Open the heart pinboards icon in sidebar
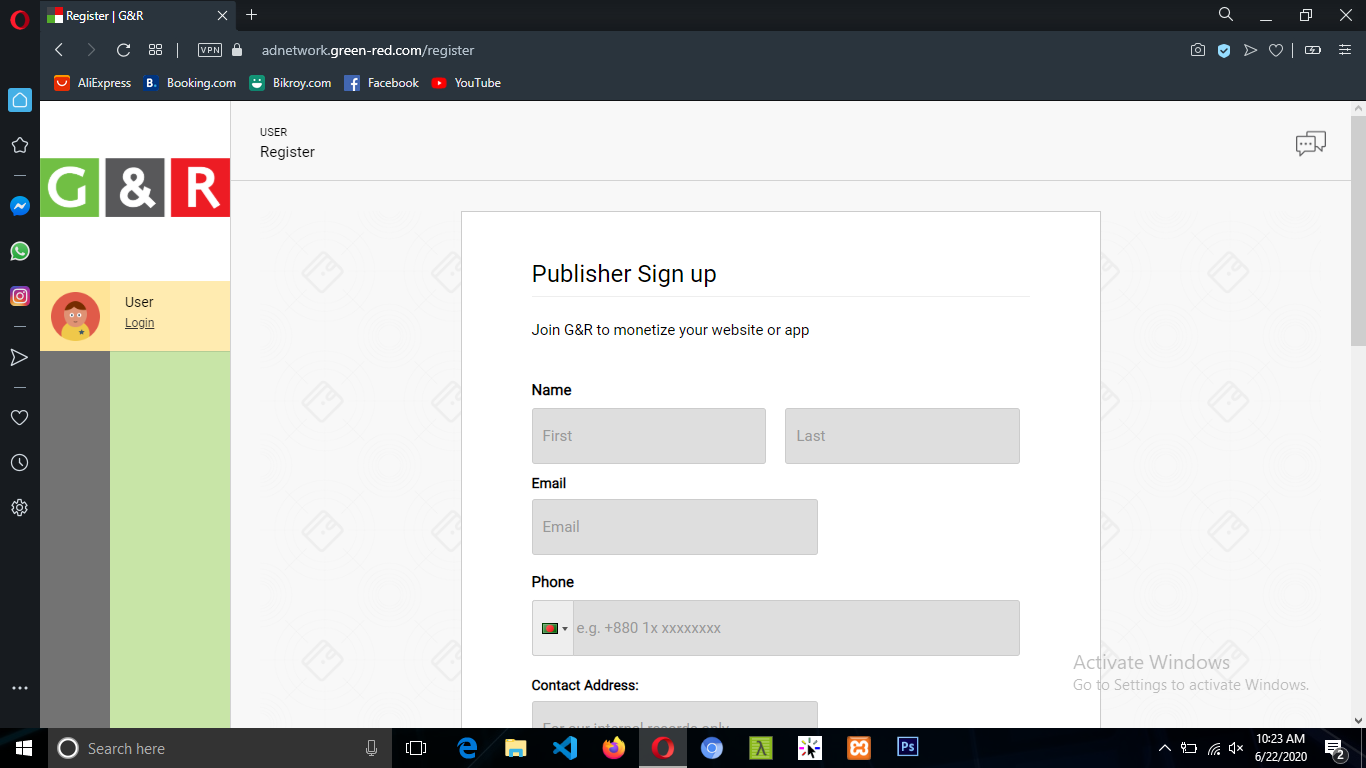 coord(20,418)
